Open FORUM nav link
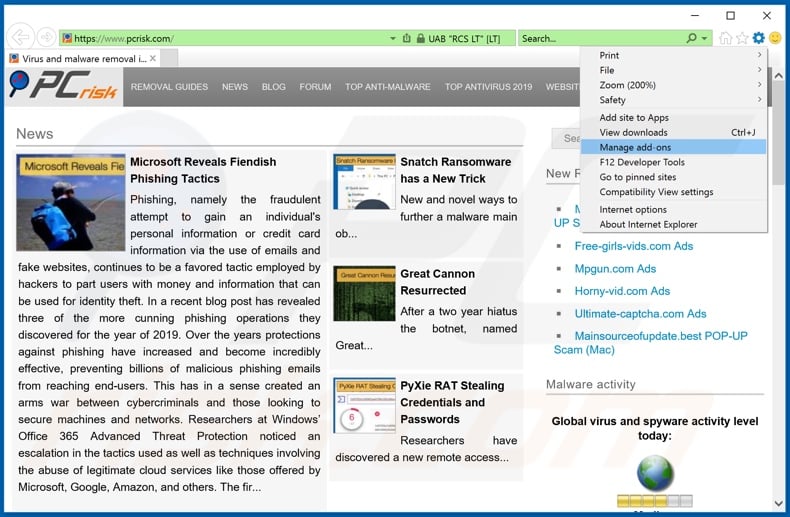The height and width of the screenshot is (517, 790). [x=315, y=87]
